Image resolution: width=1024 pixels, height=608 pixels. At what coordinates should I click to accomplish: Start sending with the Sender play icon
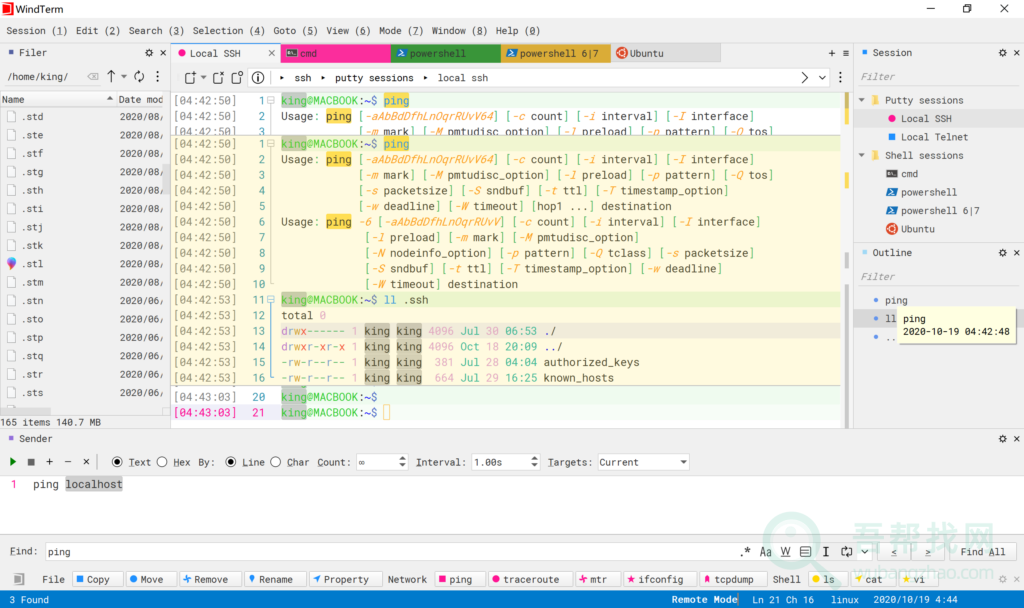point(13,462)
